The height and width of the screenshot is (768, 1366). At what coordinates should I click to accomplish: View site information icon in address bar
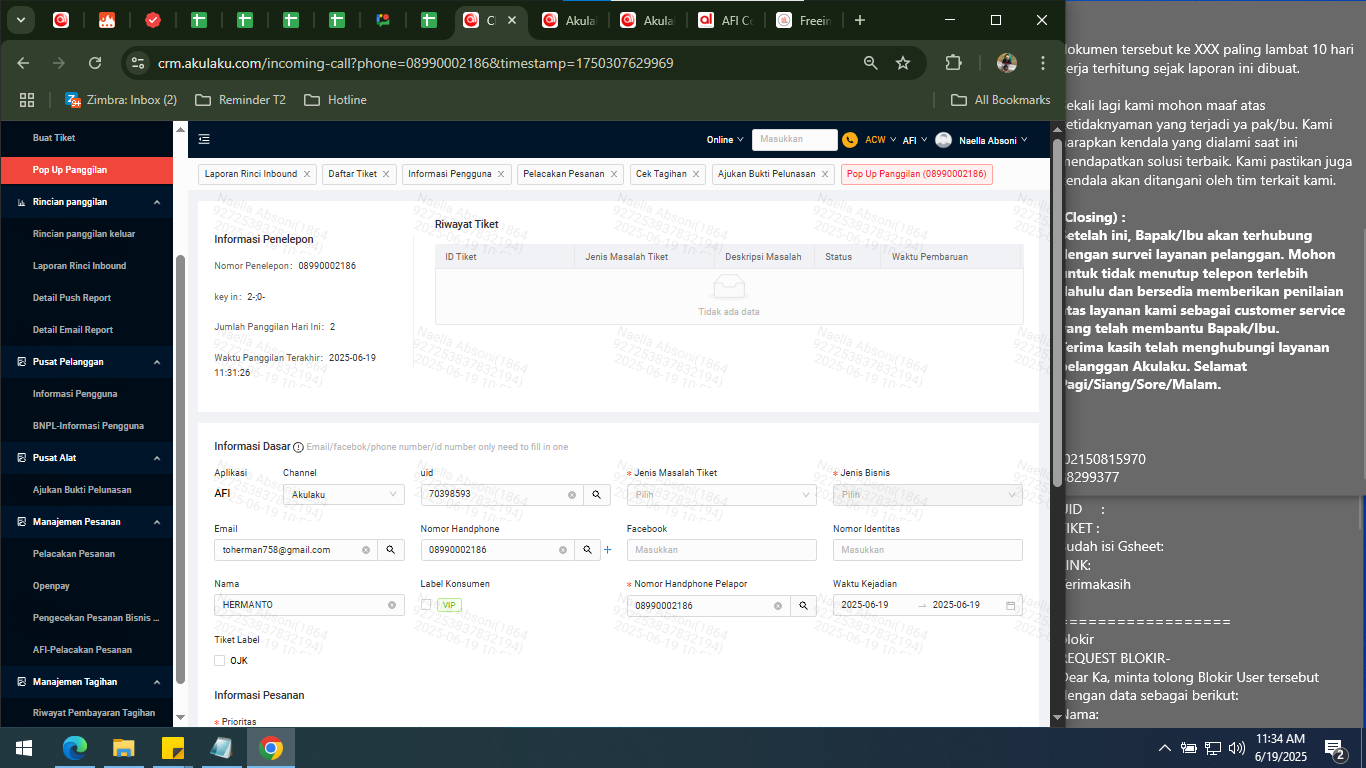point(138,63)
